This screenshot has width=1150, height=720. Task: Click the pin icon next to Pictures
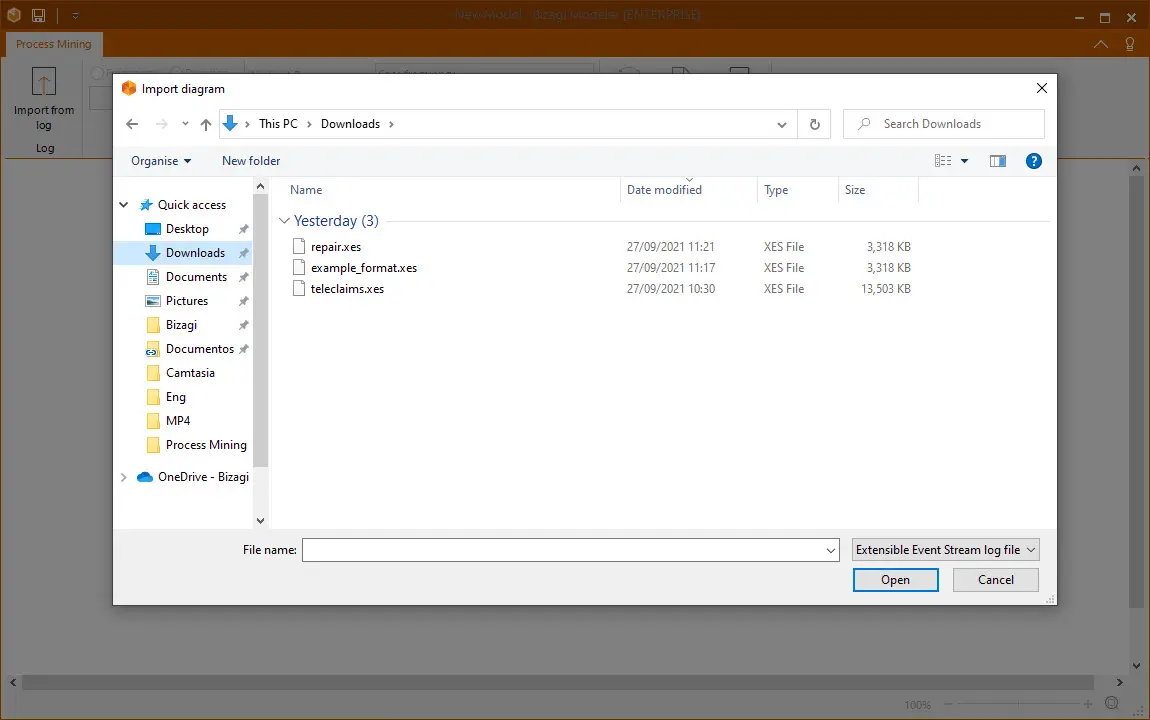(243, 301)
